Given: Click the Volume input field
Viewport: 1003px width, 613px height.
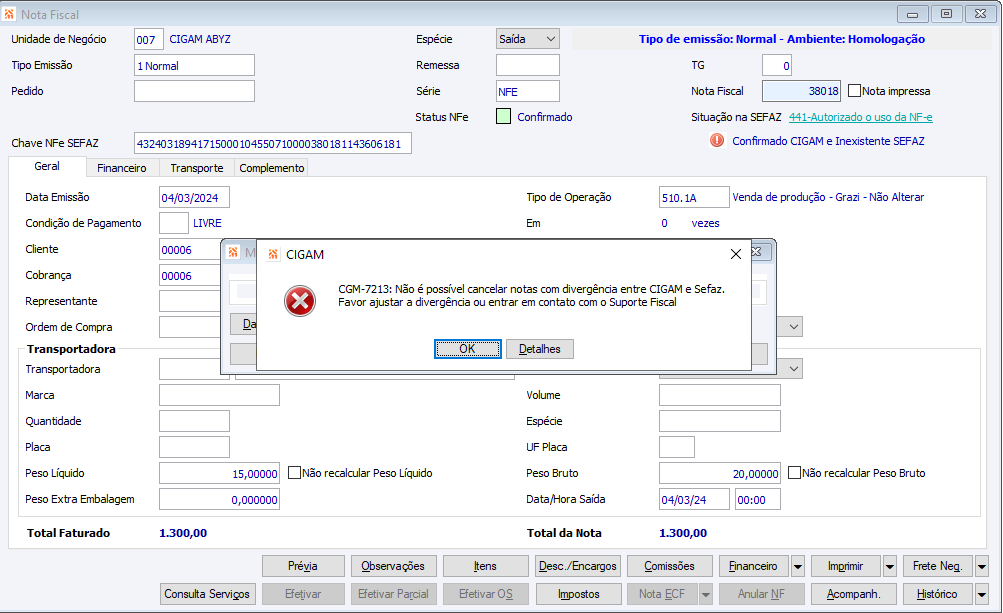Looking at the screenshot, I should coord(720,395).
